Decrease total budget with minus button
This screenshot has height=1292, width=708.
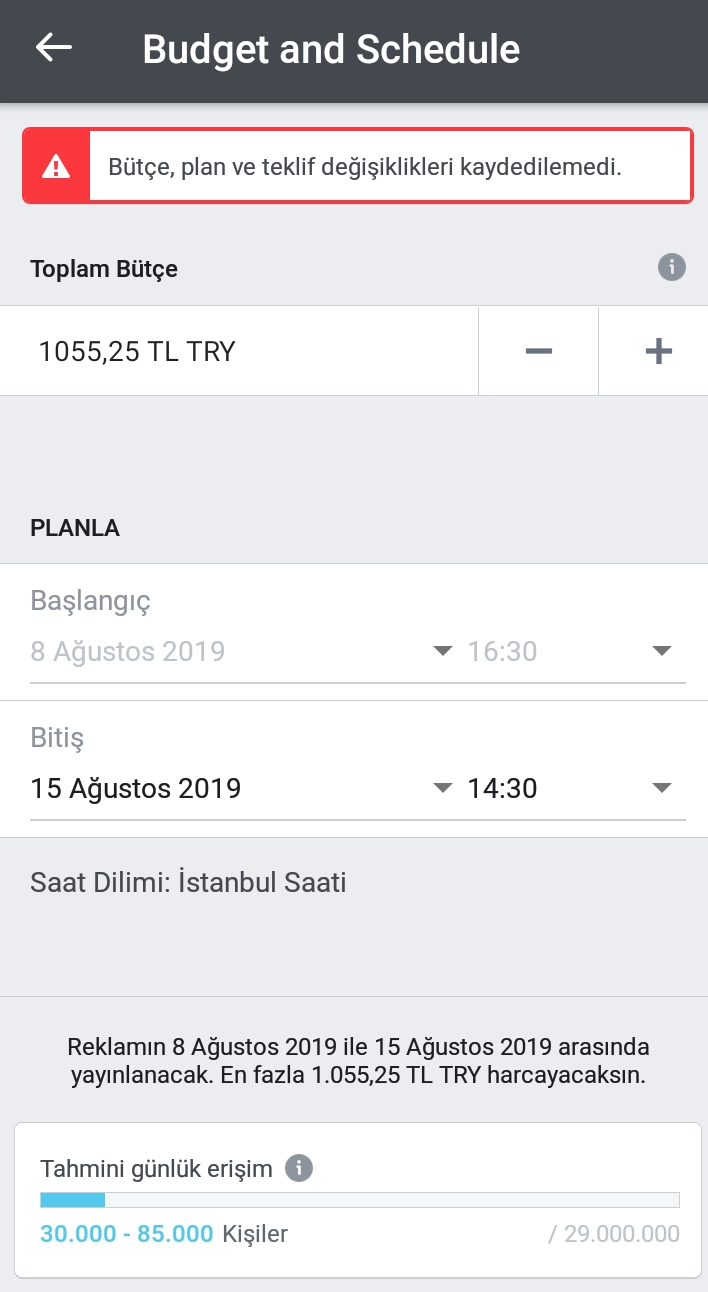click(x=538, y=351)
